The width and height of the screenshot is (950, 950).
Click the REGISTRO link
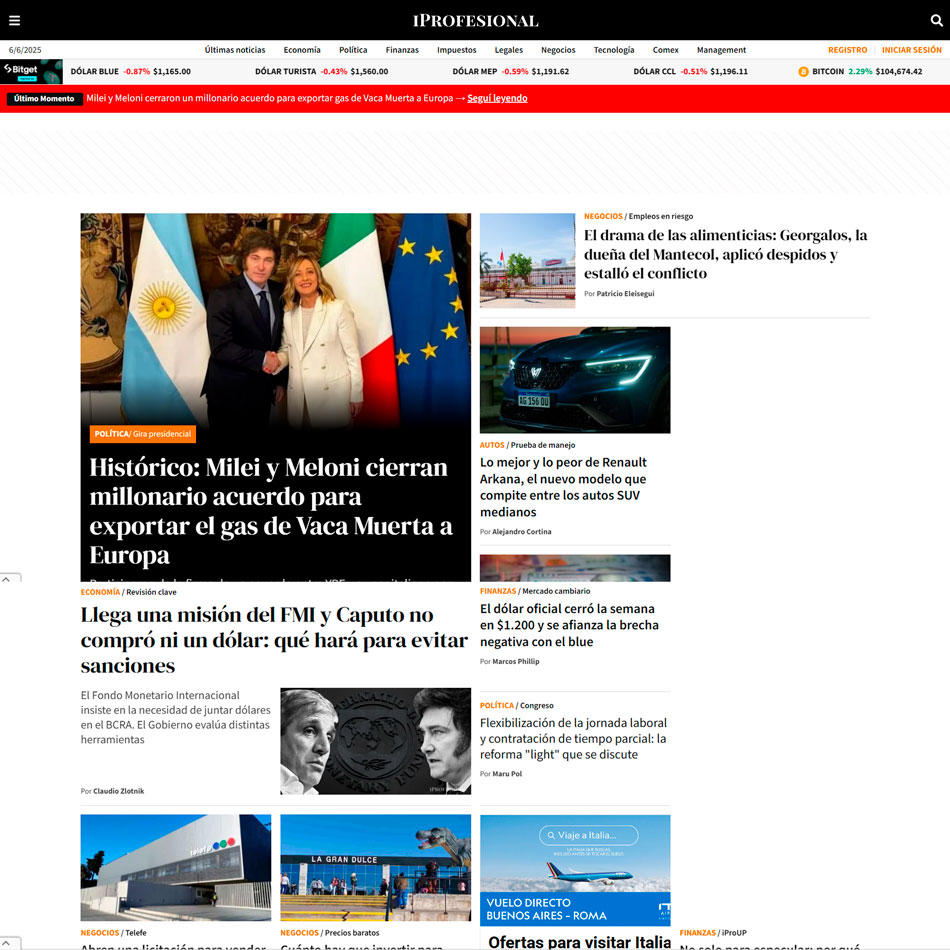(x=848, y=50)
